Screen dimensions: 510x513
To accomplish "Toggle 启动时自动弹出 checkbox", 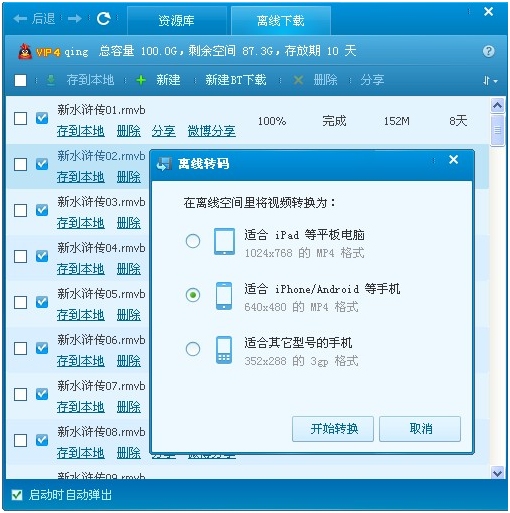I will coord(17,495).
